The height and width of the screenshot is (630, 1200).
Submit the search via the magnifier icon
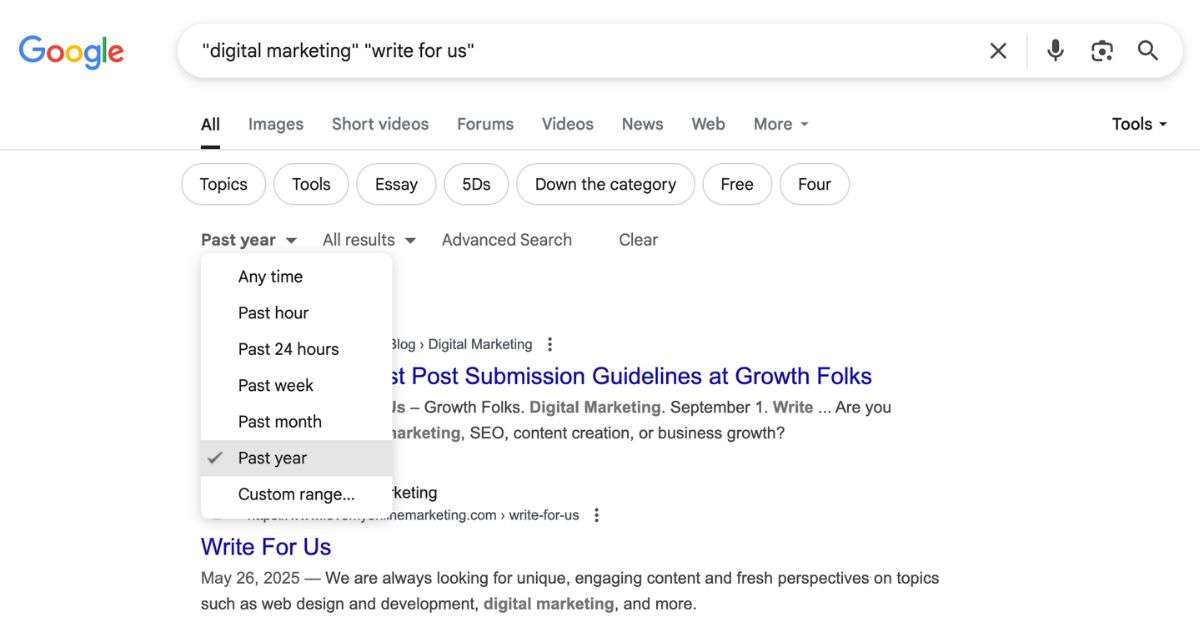point(1148,50)
